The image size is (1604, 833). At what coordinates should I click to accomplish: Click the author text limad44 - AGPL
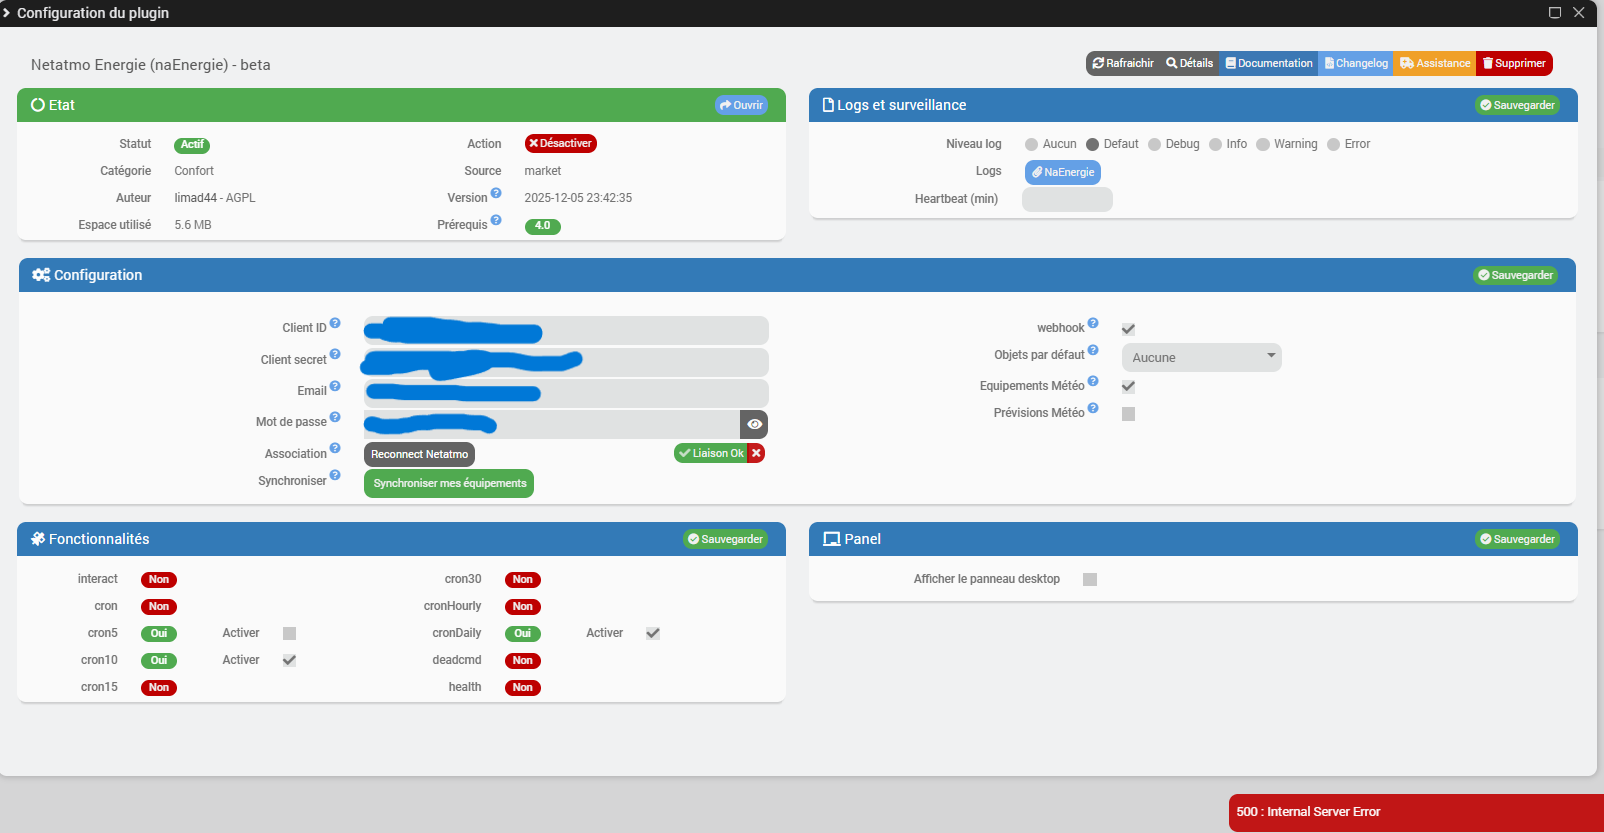tap(215, 198)
